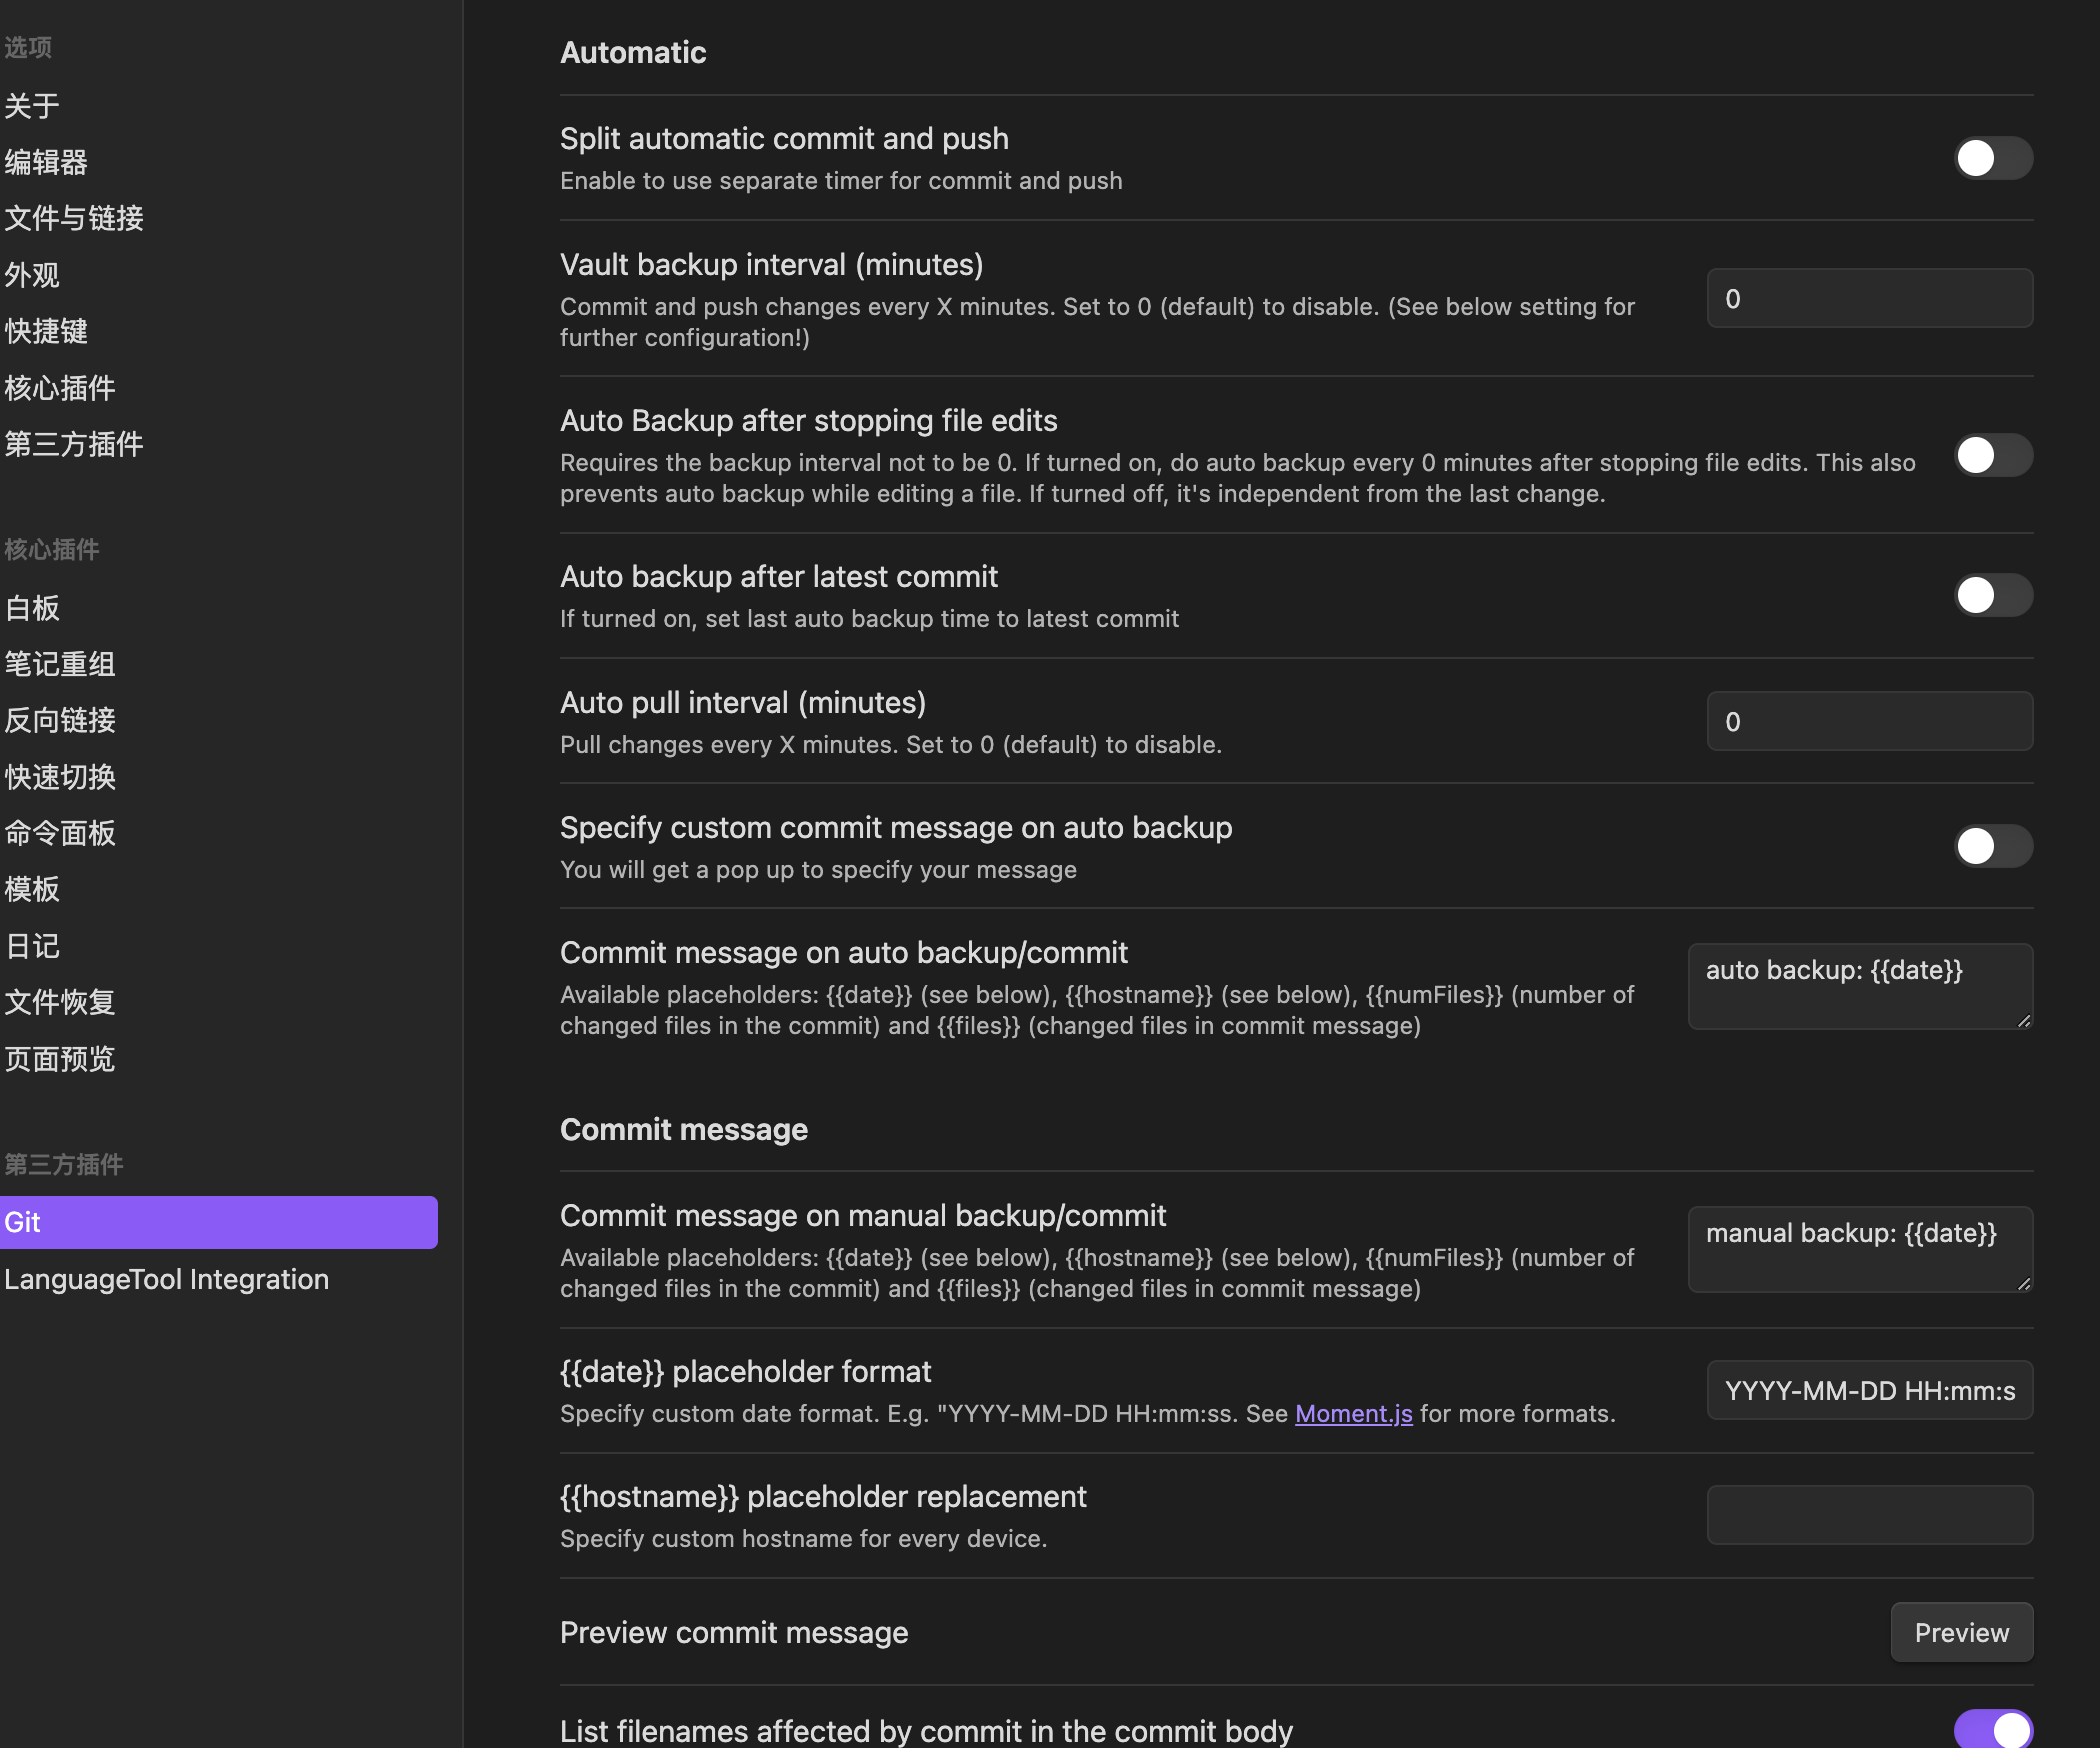The image size is (2100, 1748).
Task: Click the 'Commit message on auto backup/commit' label
Action: tap(844, 952)
